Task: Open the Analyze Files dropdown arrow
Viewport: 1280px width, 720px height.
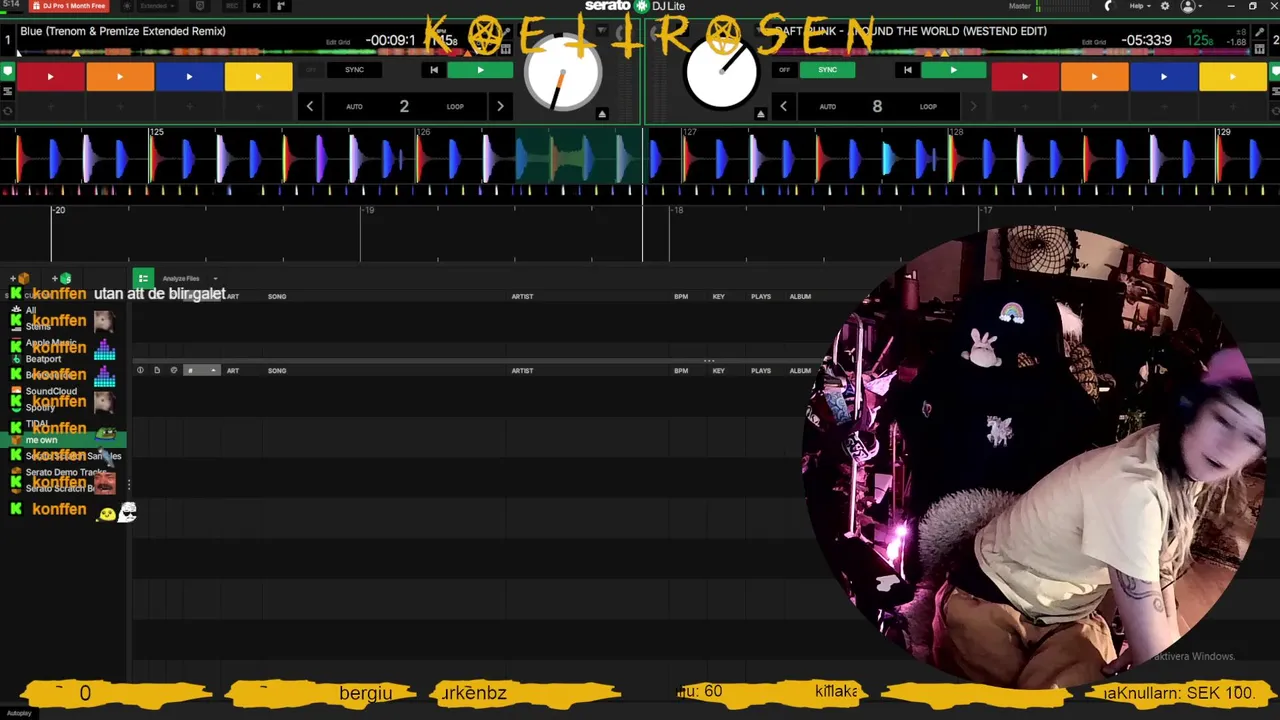Action: coord(215,279)
